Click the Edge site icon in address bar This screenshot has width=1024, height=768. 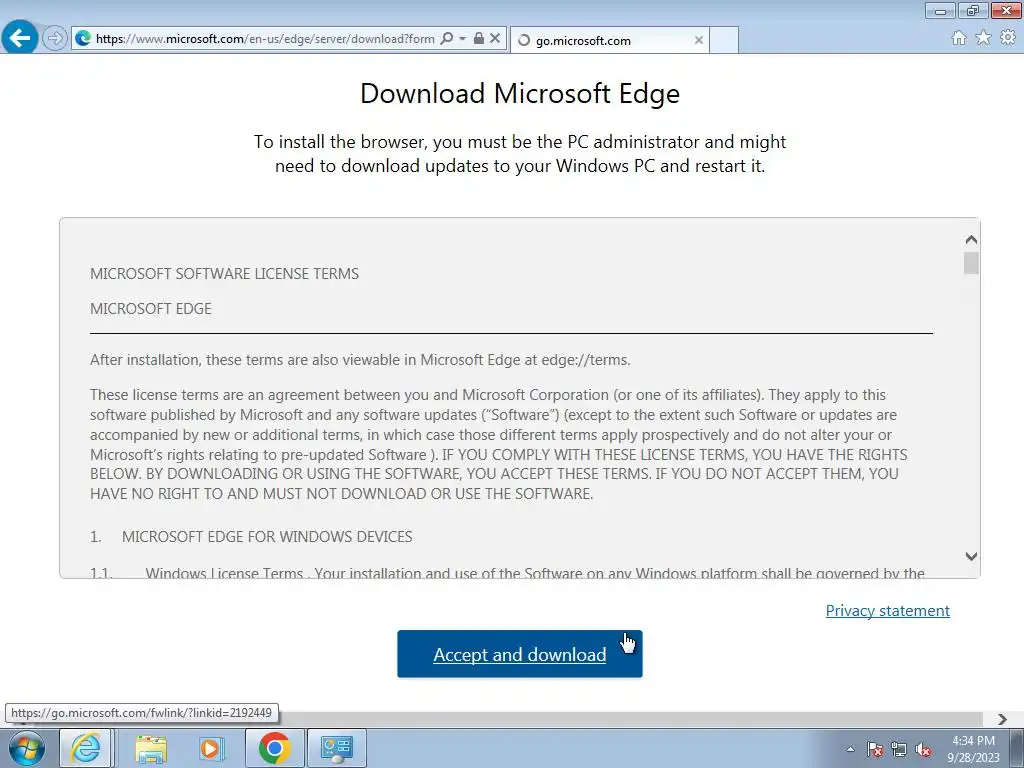pyautogui.click(x=83, y=39)
